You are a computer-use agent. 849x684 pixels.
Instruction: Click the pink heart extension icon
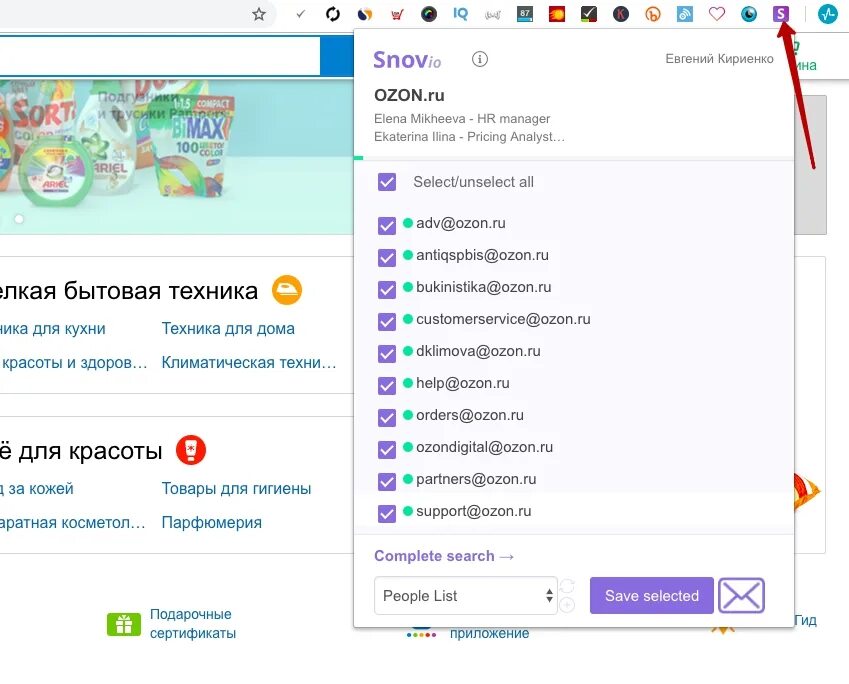point(716,14)
